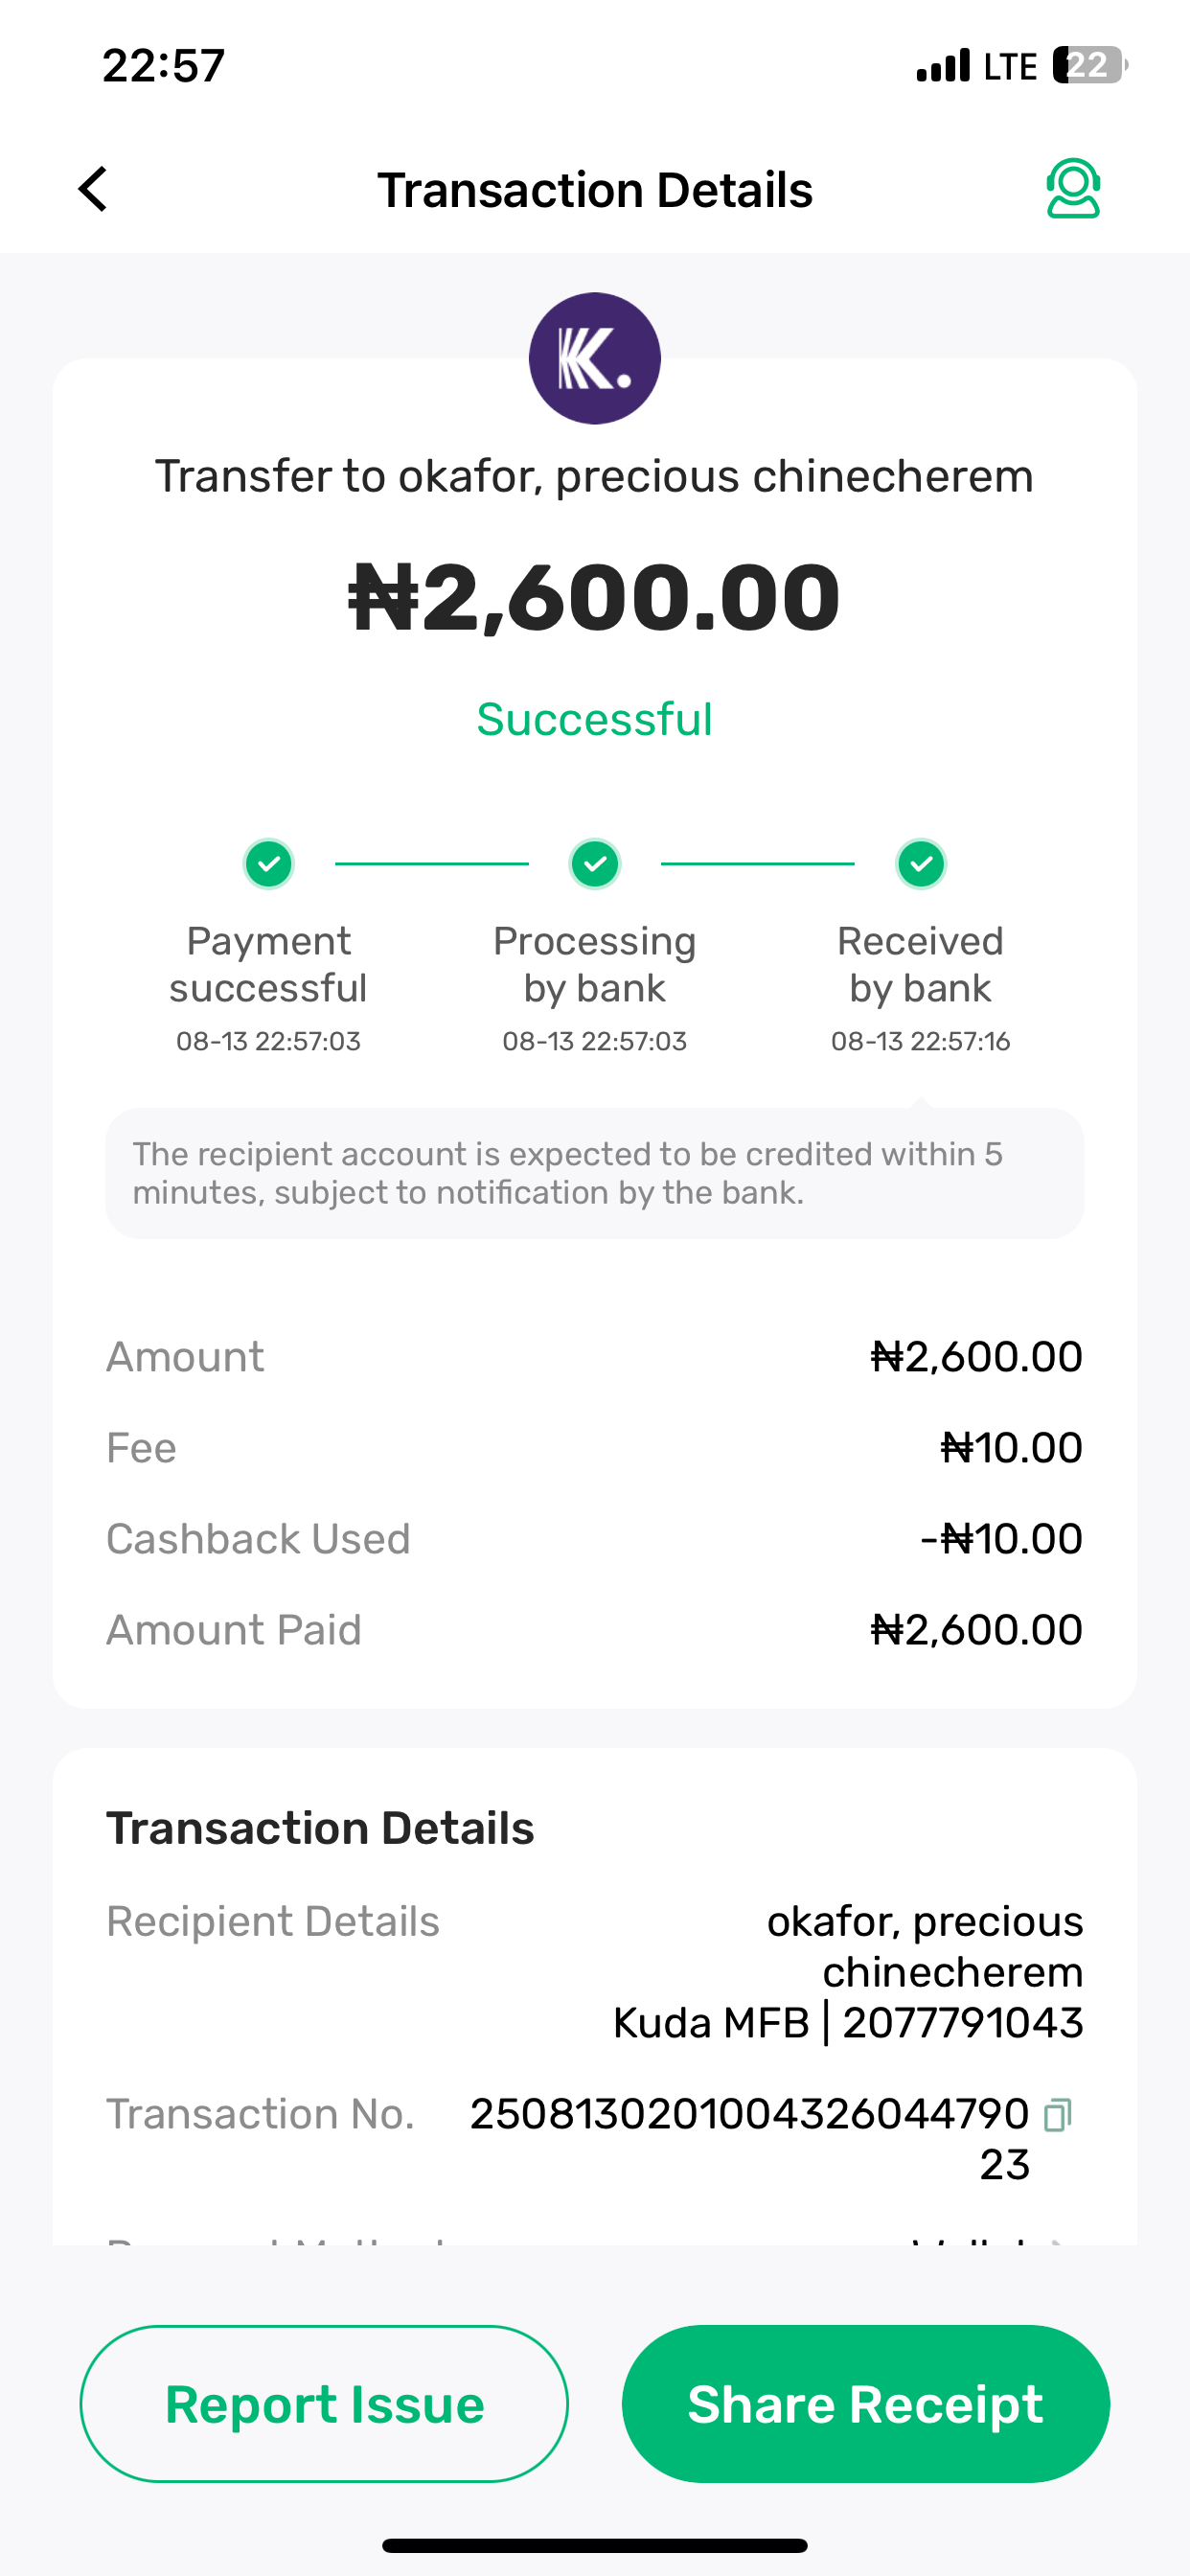Tap the 22:57 clock in status bar
Image resolution: width=1190 pixels, height=2576 pixels.
163,66
